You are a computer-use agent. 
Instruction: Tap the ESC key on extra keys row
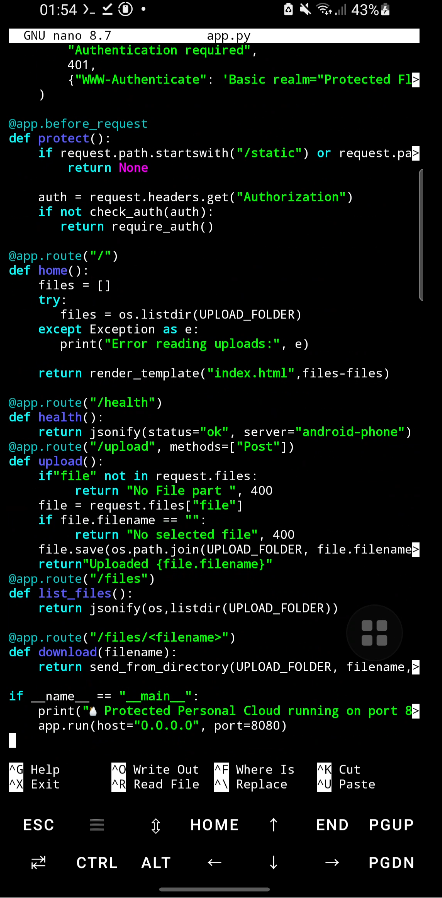tap(38, 825)
